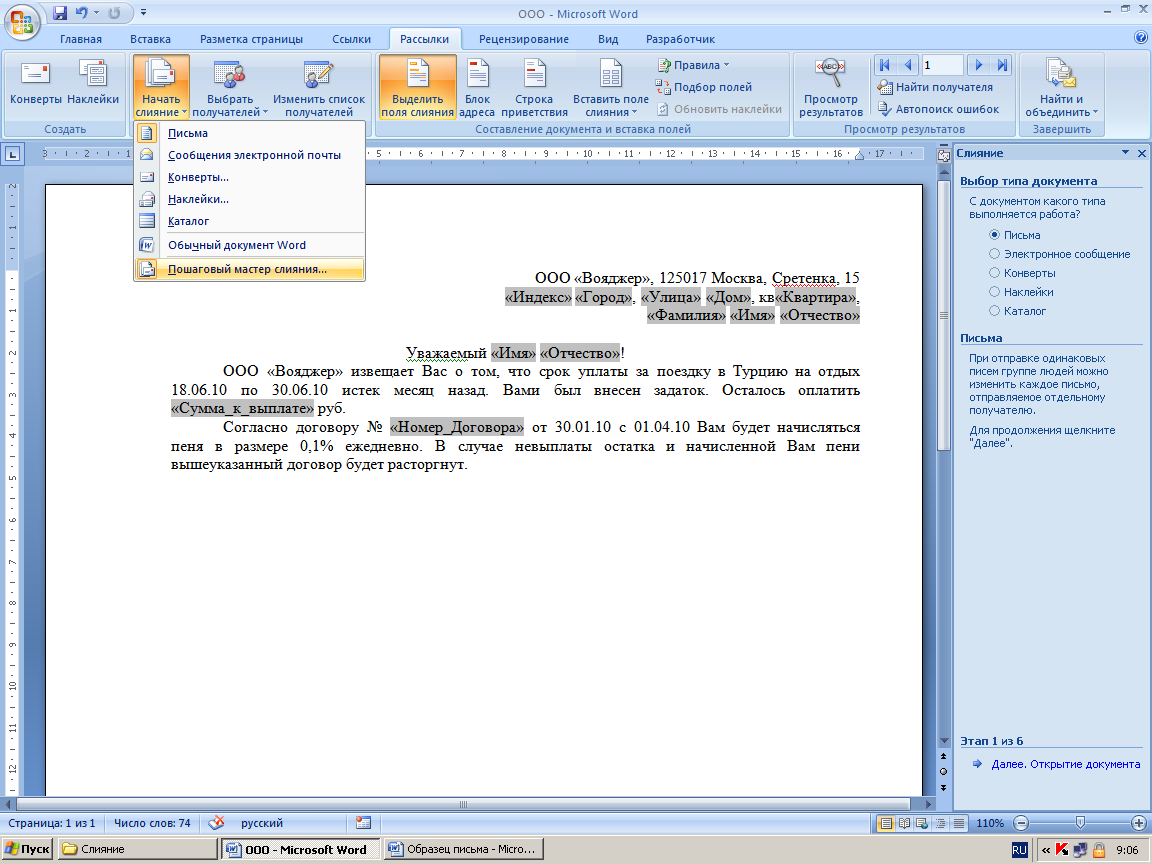Switch to Образец письма taskbar window
Image resolution: width=1152 pixels, height=864 pixels.
(x=464, y=849)
